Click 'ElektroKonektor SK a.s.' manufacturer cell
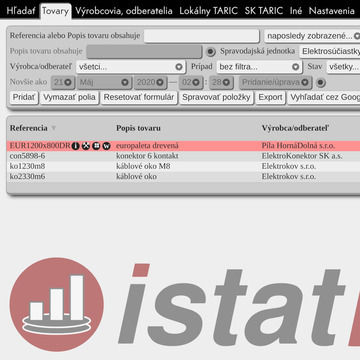Screen dimensions: 360x360 click(302, 156)
